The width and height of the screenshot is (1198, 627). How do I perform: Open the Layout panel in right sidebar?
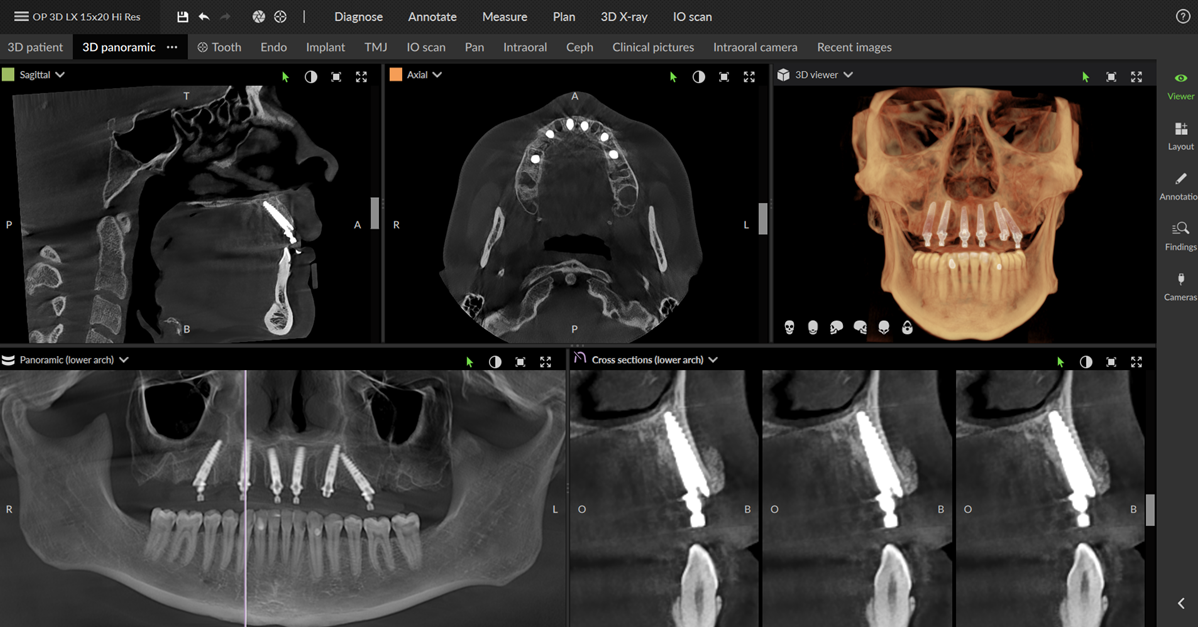point(1180,136)
